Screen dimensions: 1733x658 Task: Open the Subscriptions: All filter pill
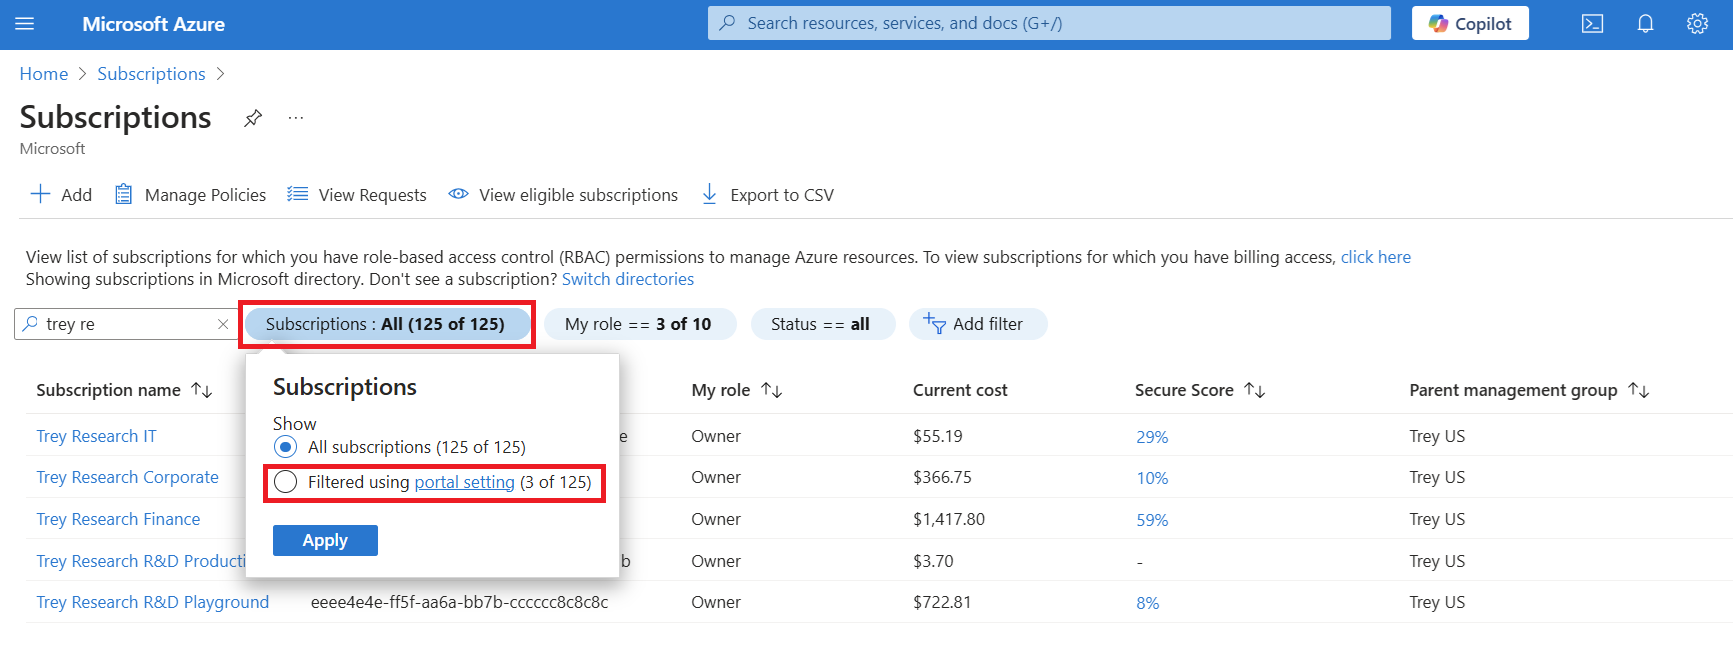386,324
